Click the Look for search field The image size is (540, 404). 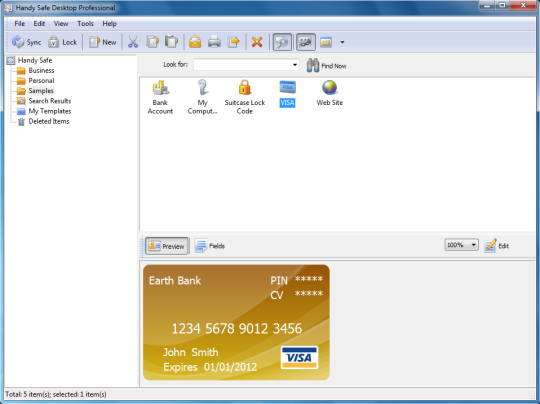pos(242,65)
